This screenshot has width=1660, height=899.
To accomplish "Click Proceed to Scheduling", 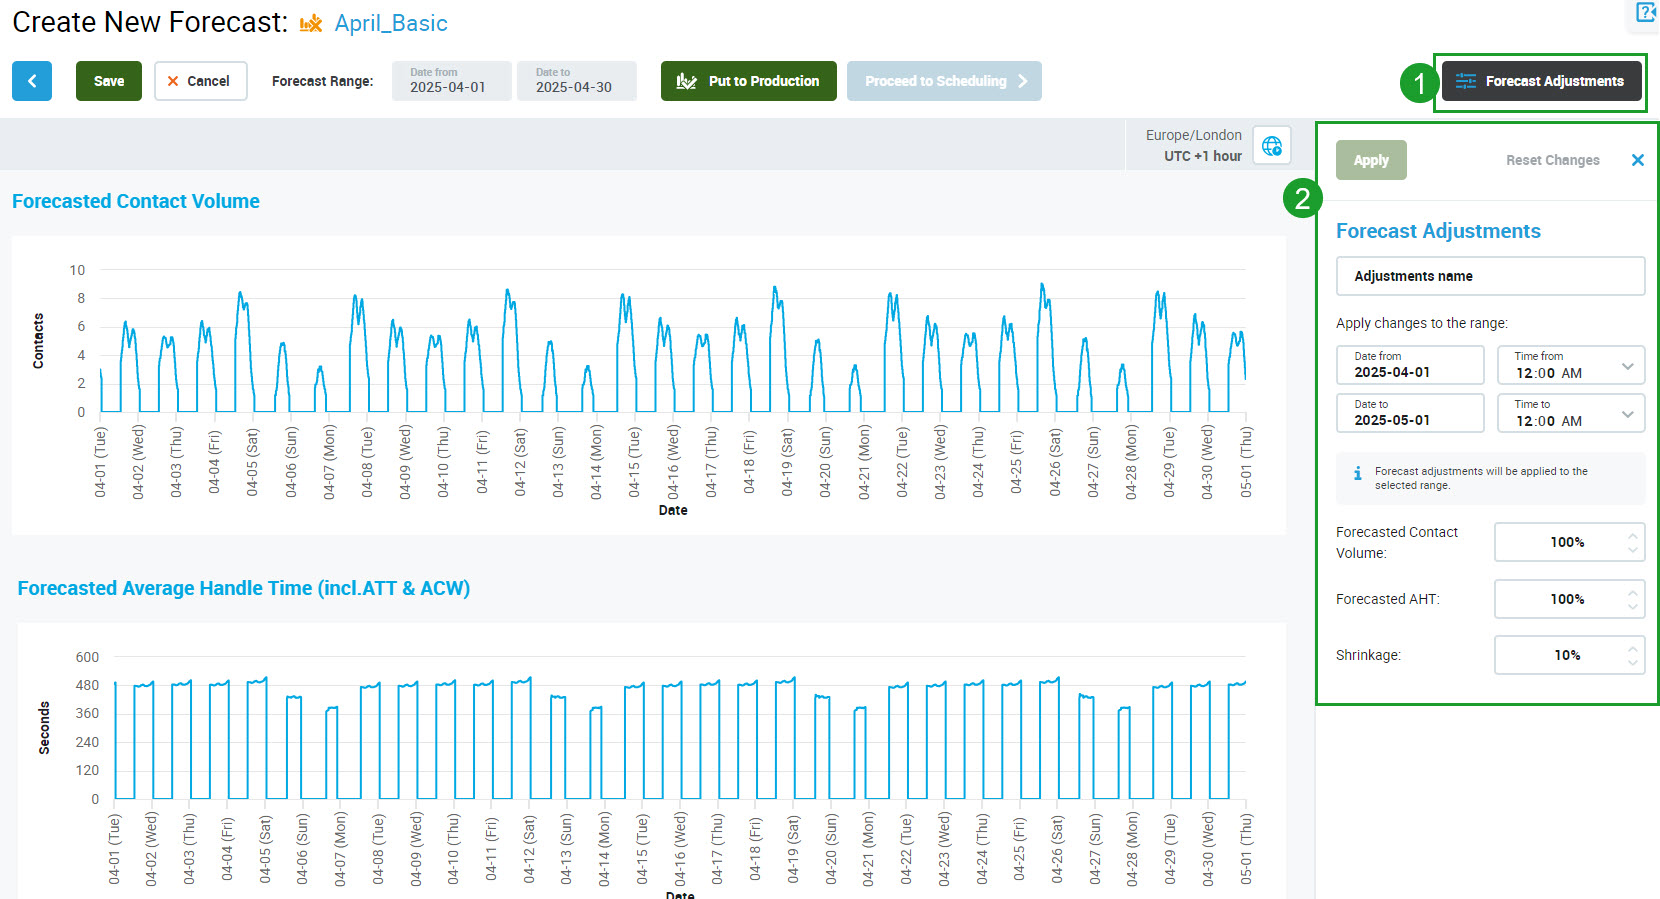I will 943,81.
